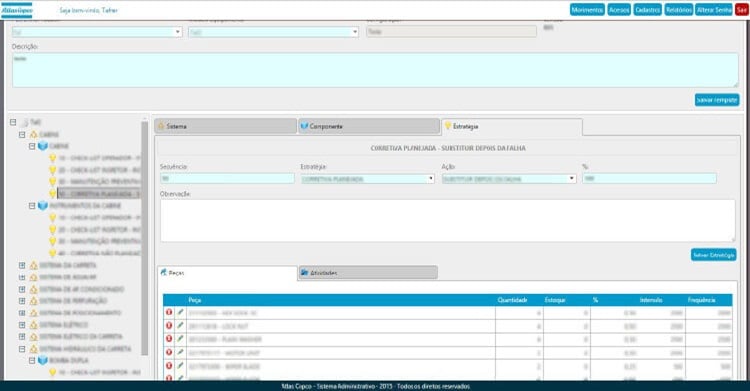The width and height of the screenshot is (750, 391).
Task: Collapse the BOMBA DUPLA component node
Action: [x=32, y=360]
